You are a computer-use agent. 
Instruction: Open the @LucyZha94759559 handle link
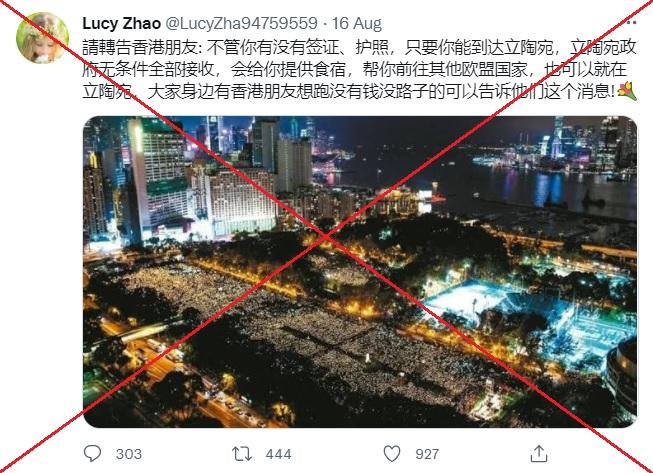coord(242,23)
